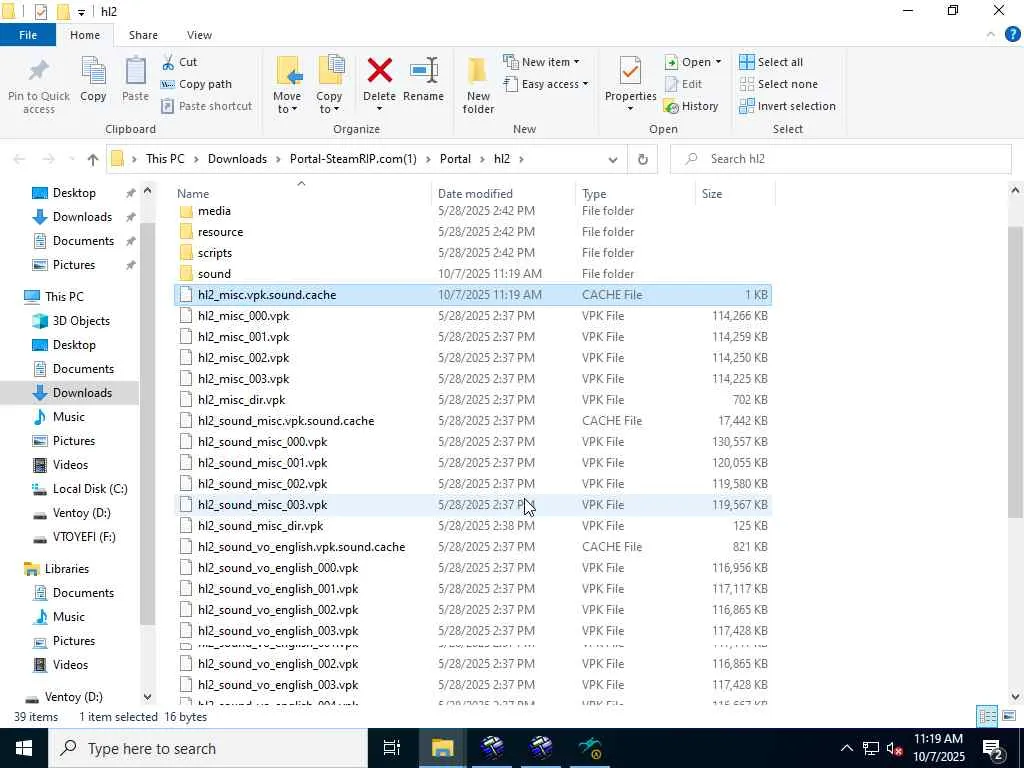This screenshot has width=1024, height=768.
Task: Open the notification center icon
Action: (993, 748)
